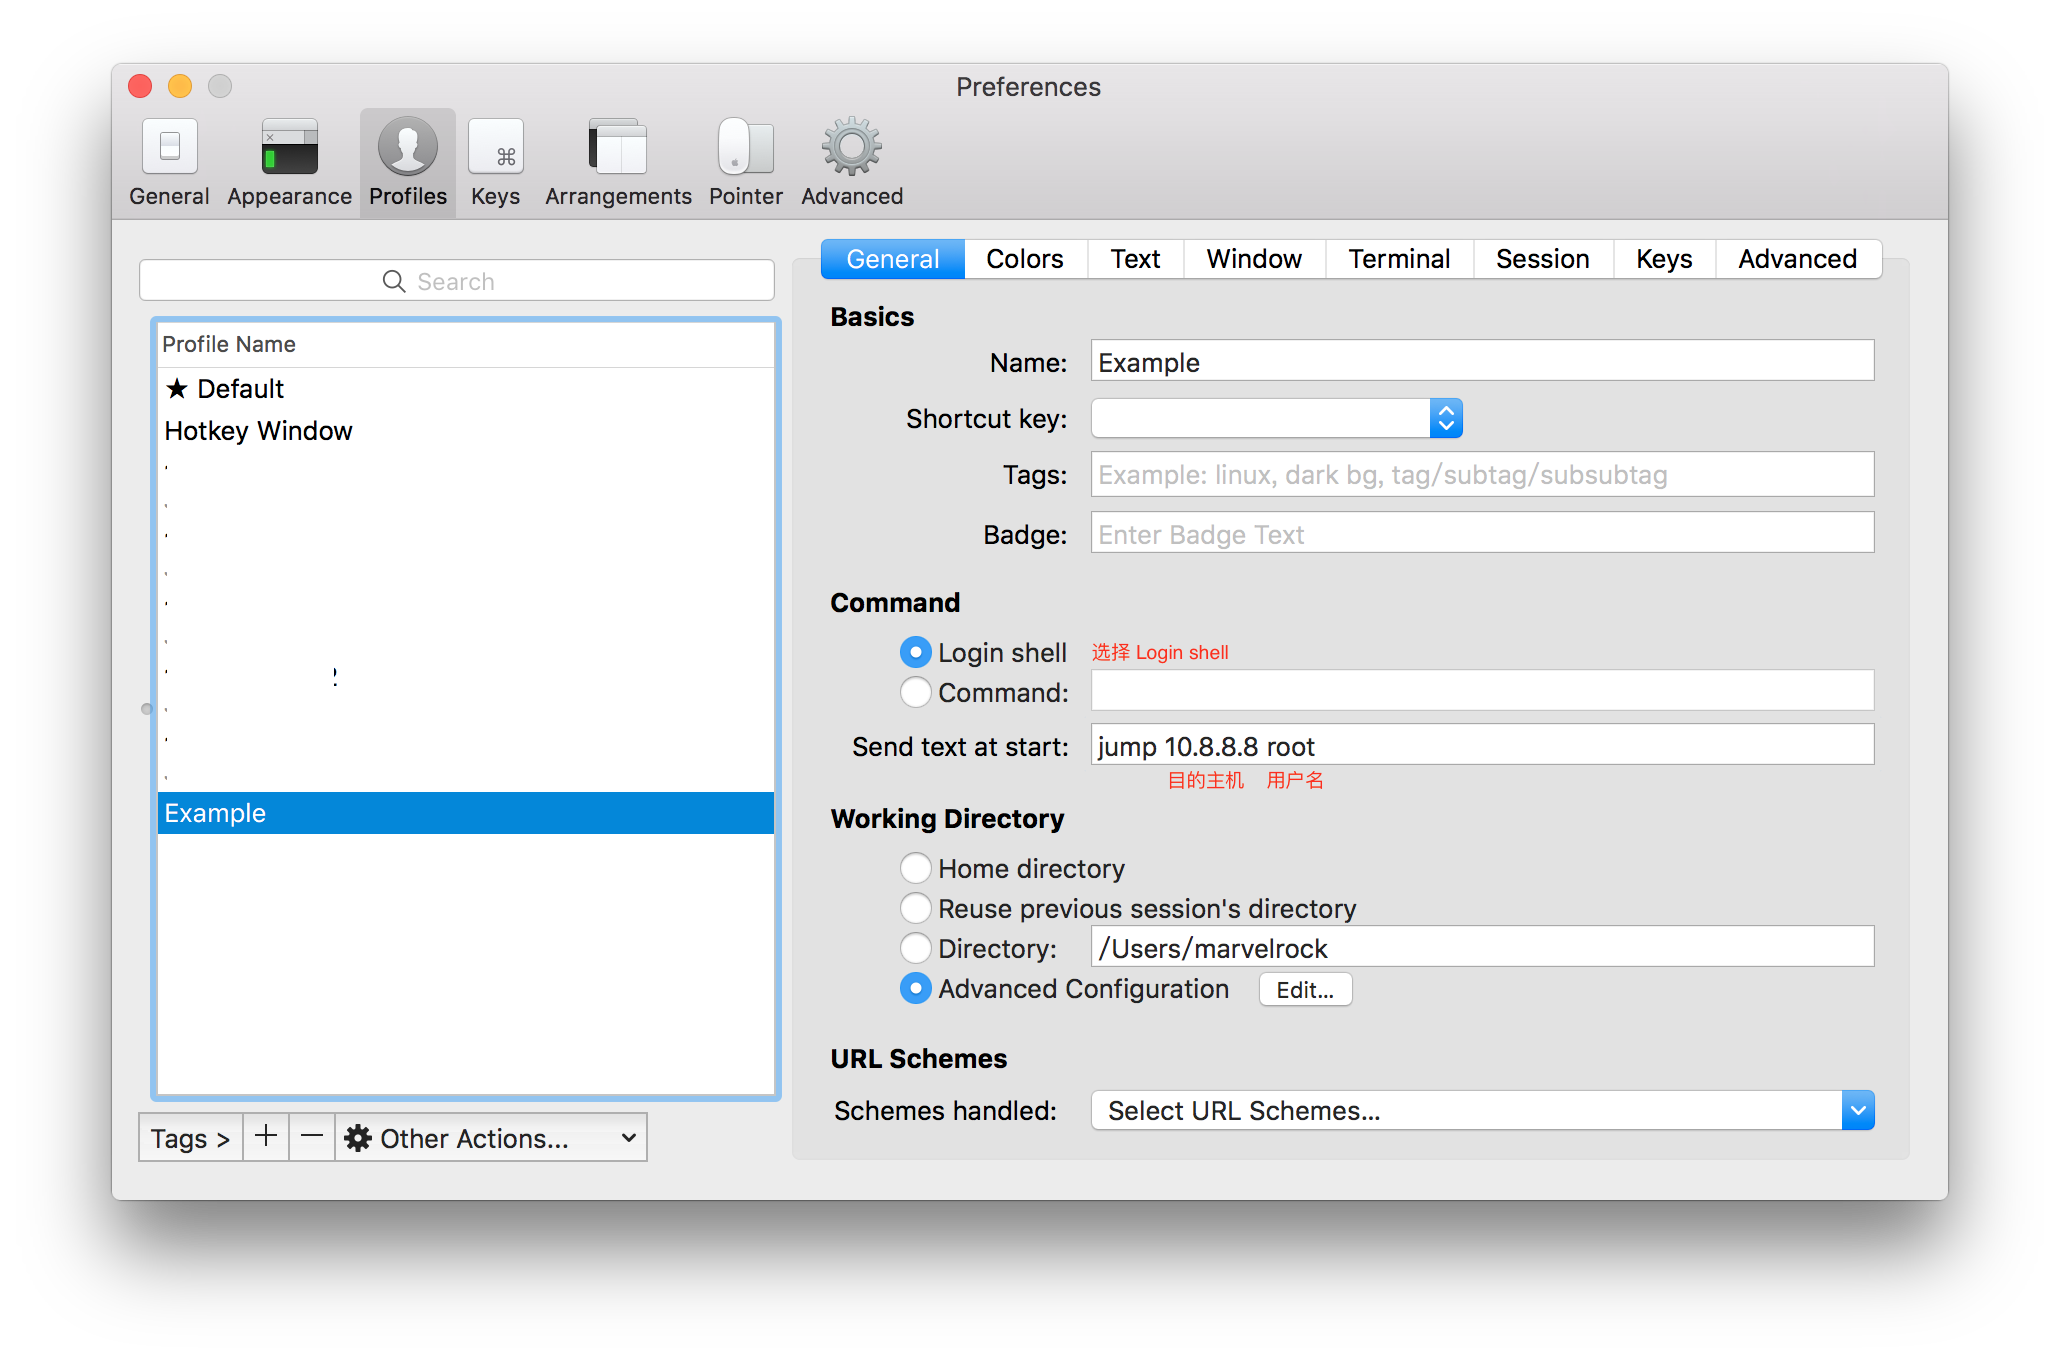Click the Send text at start field
The width and height of the screenshot is (2060, 1360).
[x=1482, y=745]
